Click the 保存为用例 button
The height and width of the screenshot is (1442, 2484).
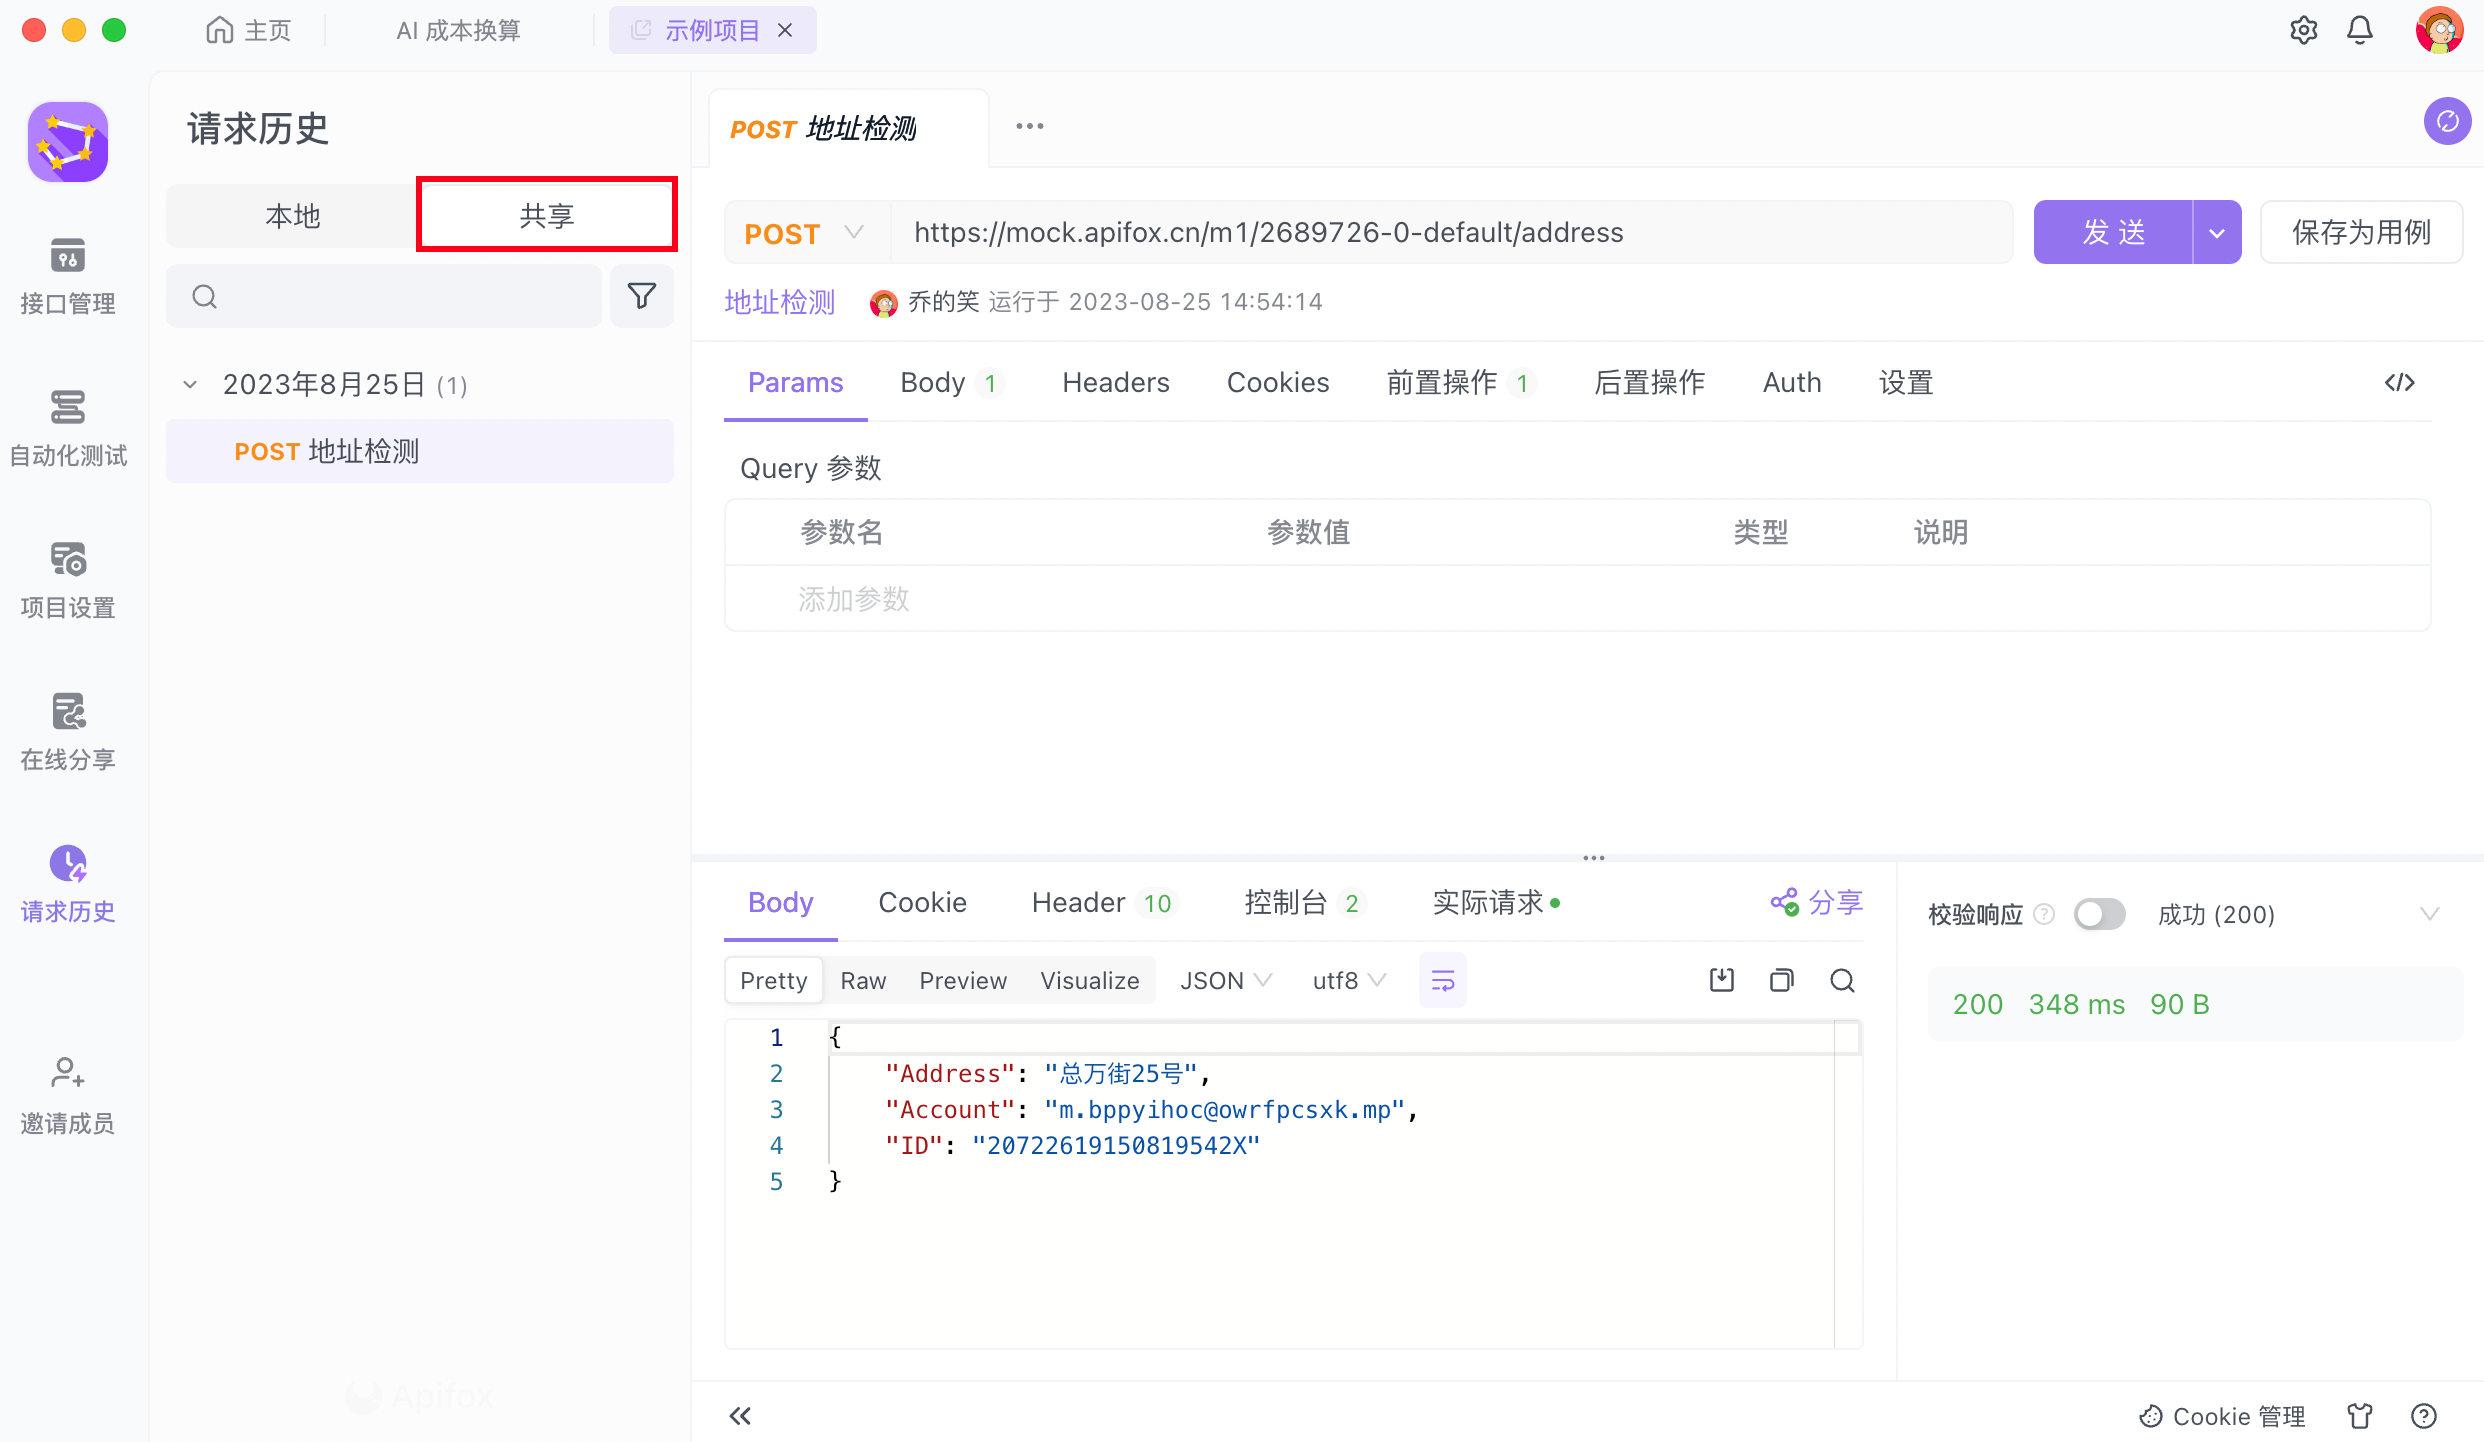click(2360, 233)
